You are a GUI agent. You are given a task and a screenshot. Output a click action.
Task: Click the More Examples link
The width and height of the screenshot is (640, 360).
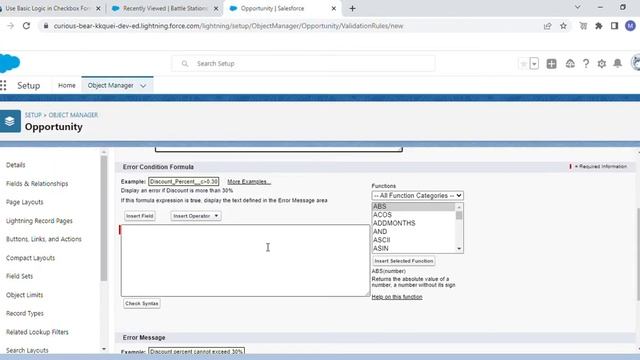click(249, 182)
